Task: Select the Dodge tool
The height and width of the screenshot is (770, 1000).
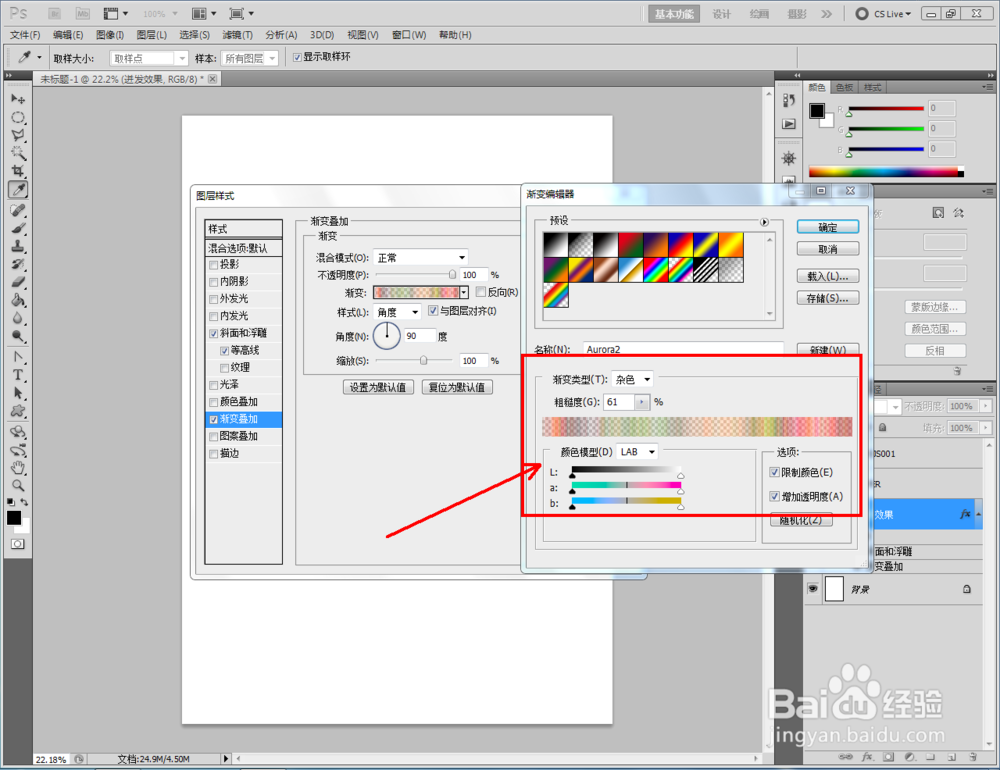Action: tap(18, 336)
